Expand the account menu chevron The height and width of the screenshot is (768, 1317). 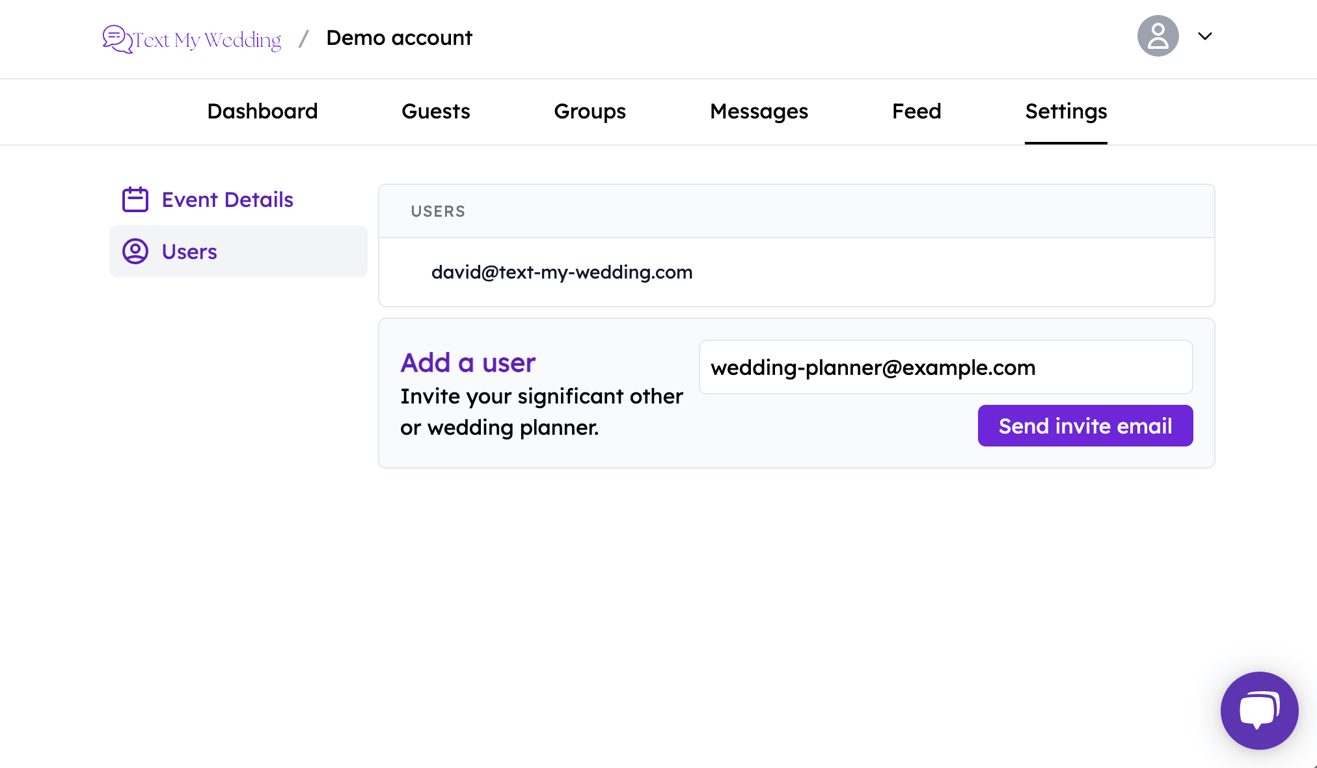[1204, 36]
